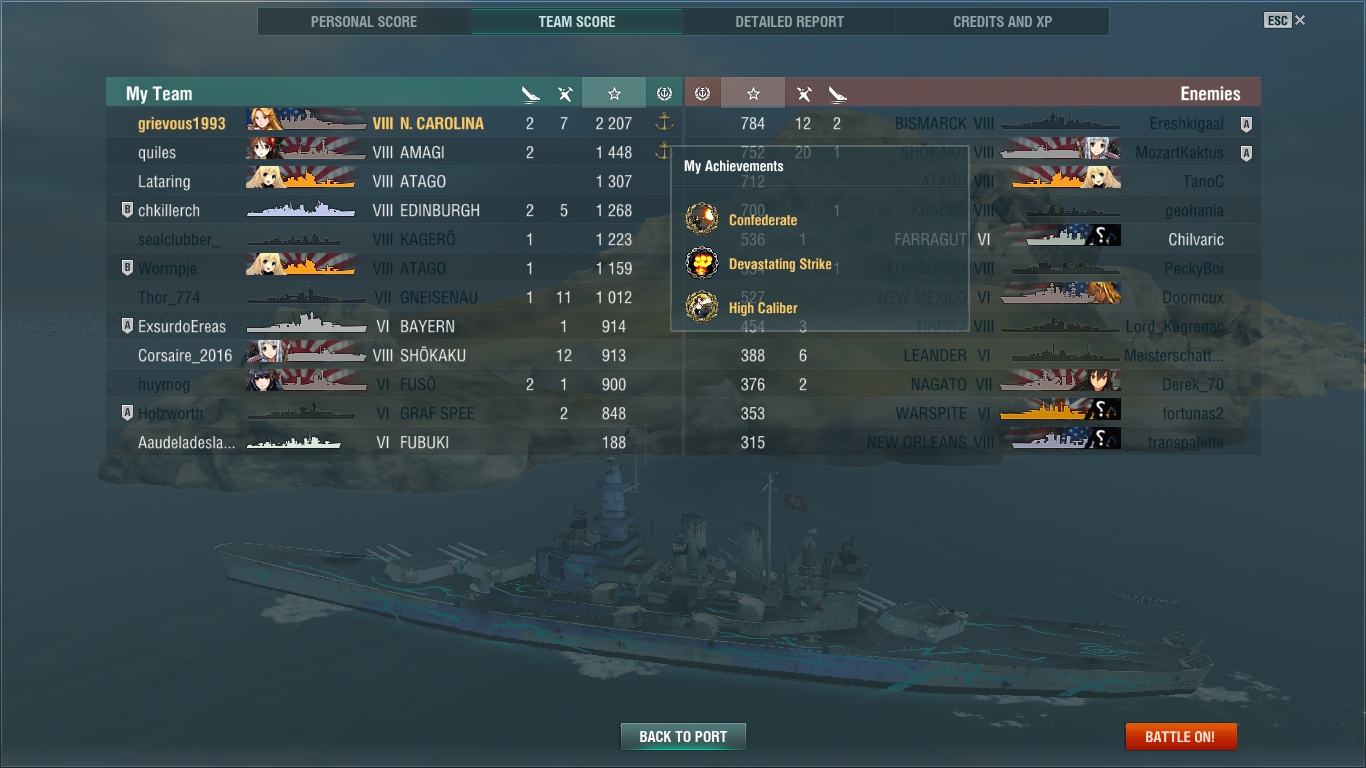Viewport: 1366px width, 768px height.
Task: Sort Enemies by star score column
Action: point(753,93)
